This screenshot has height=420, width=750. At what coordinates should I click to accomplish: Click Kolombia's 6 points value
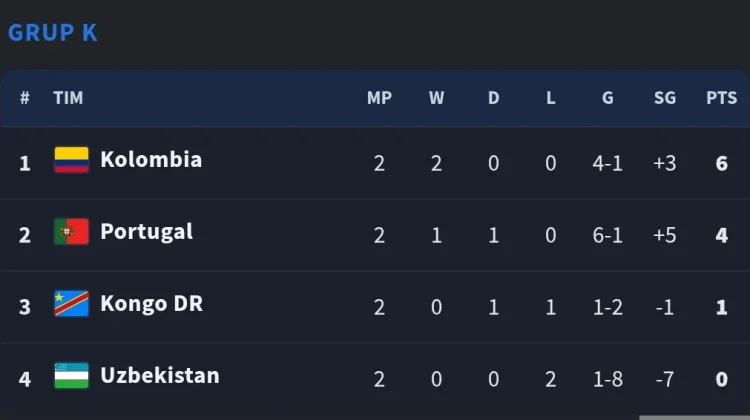pos(722,164)
